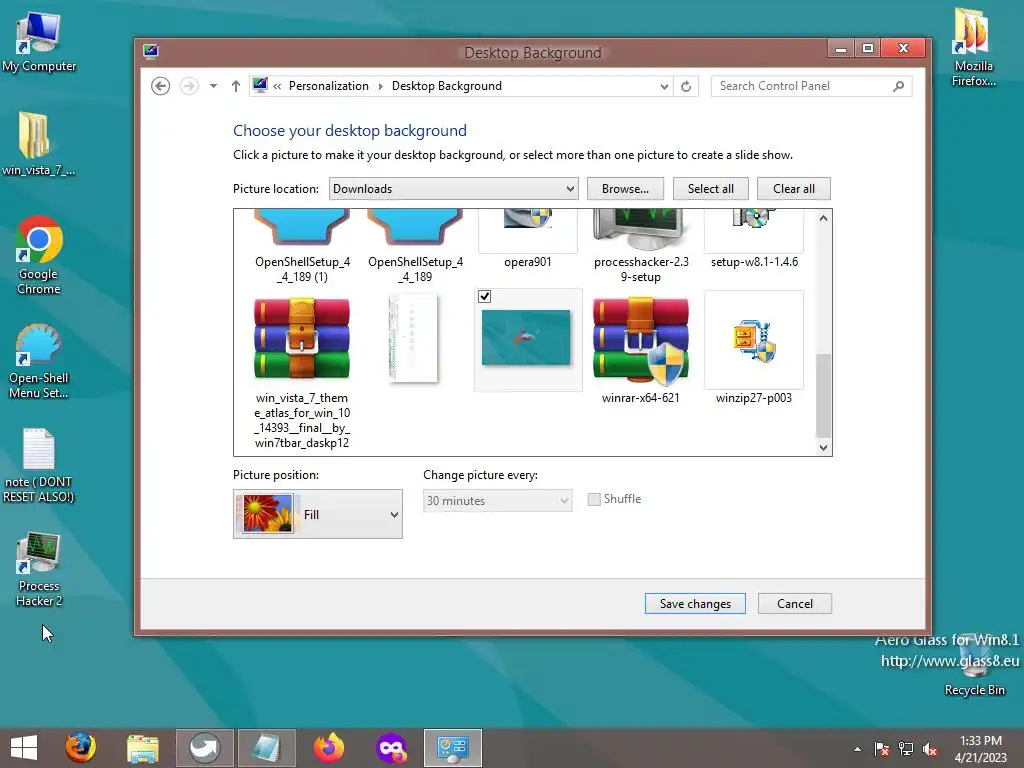Screen dimensions: 1024x768
Task: Click breadcrumb chevron after Personalization
Action: point(380,86)
